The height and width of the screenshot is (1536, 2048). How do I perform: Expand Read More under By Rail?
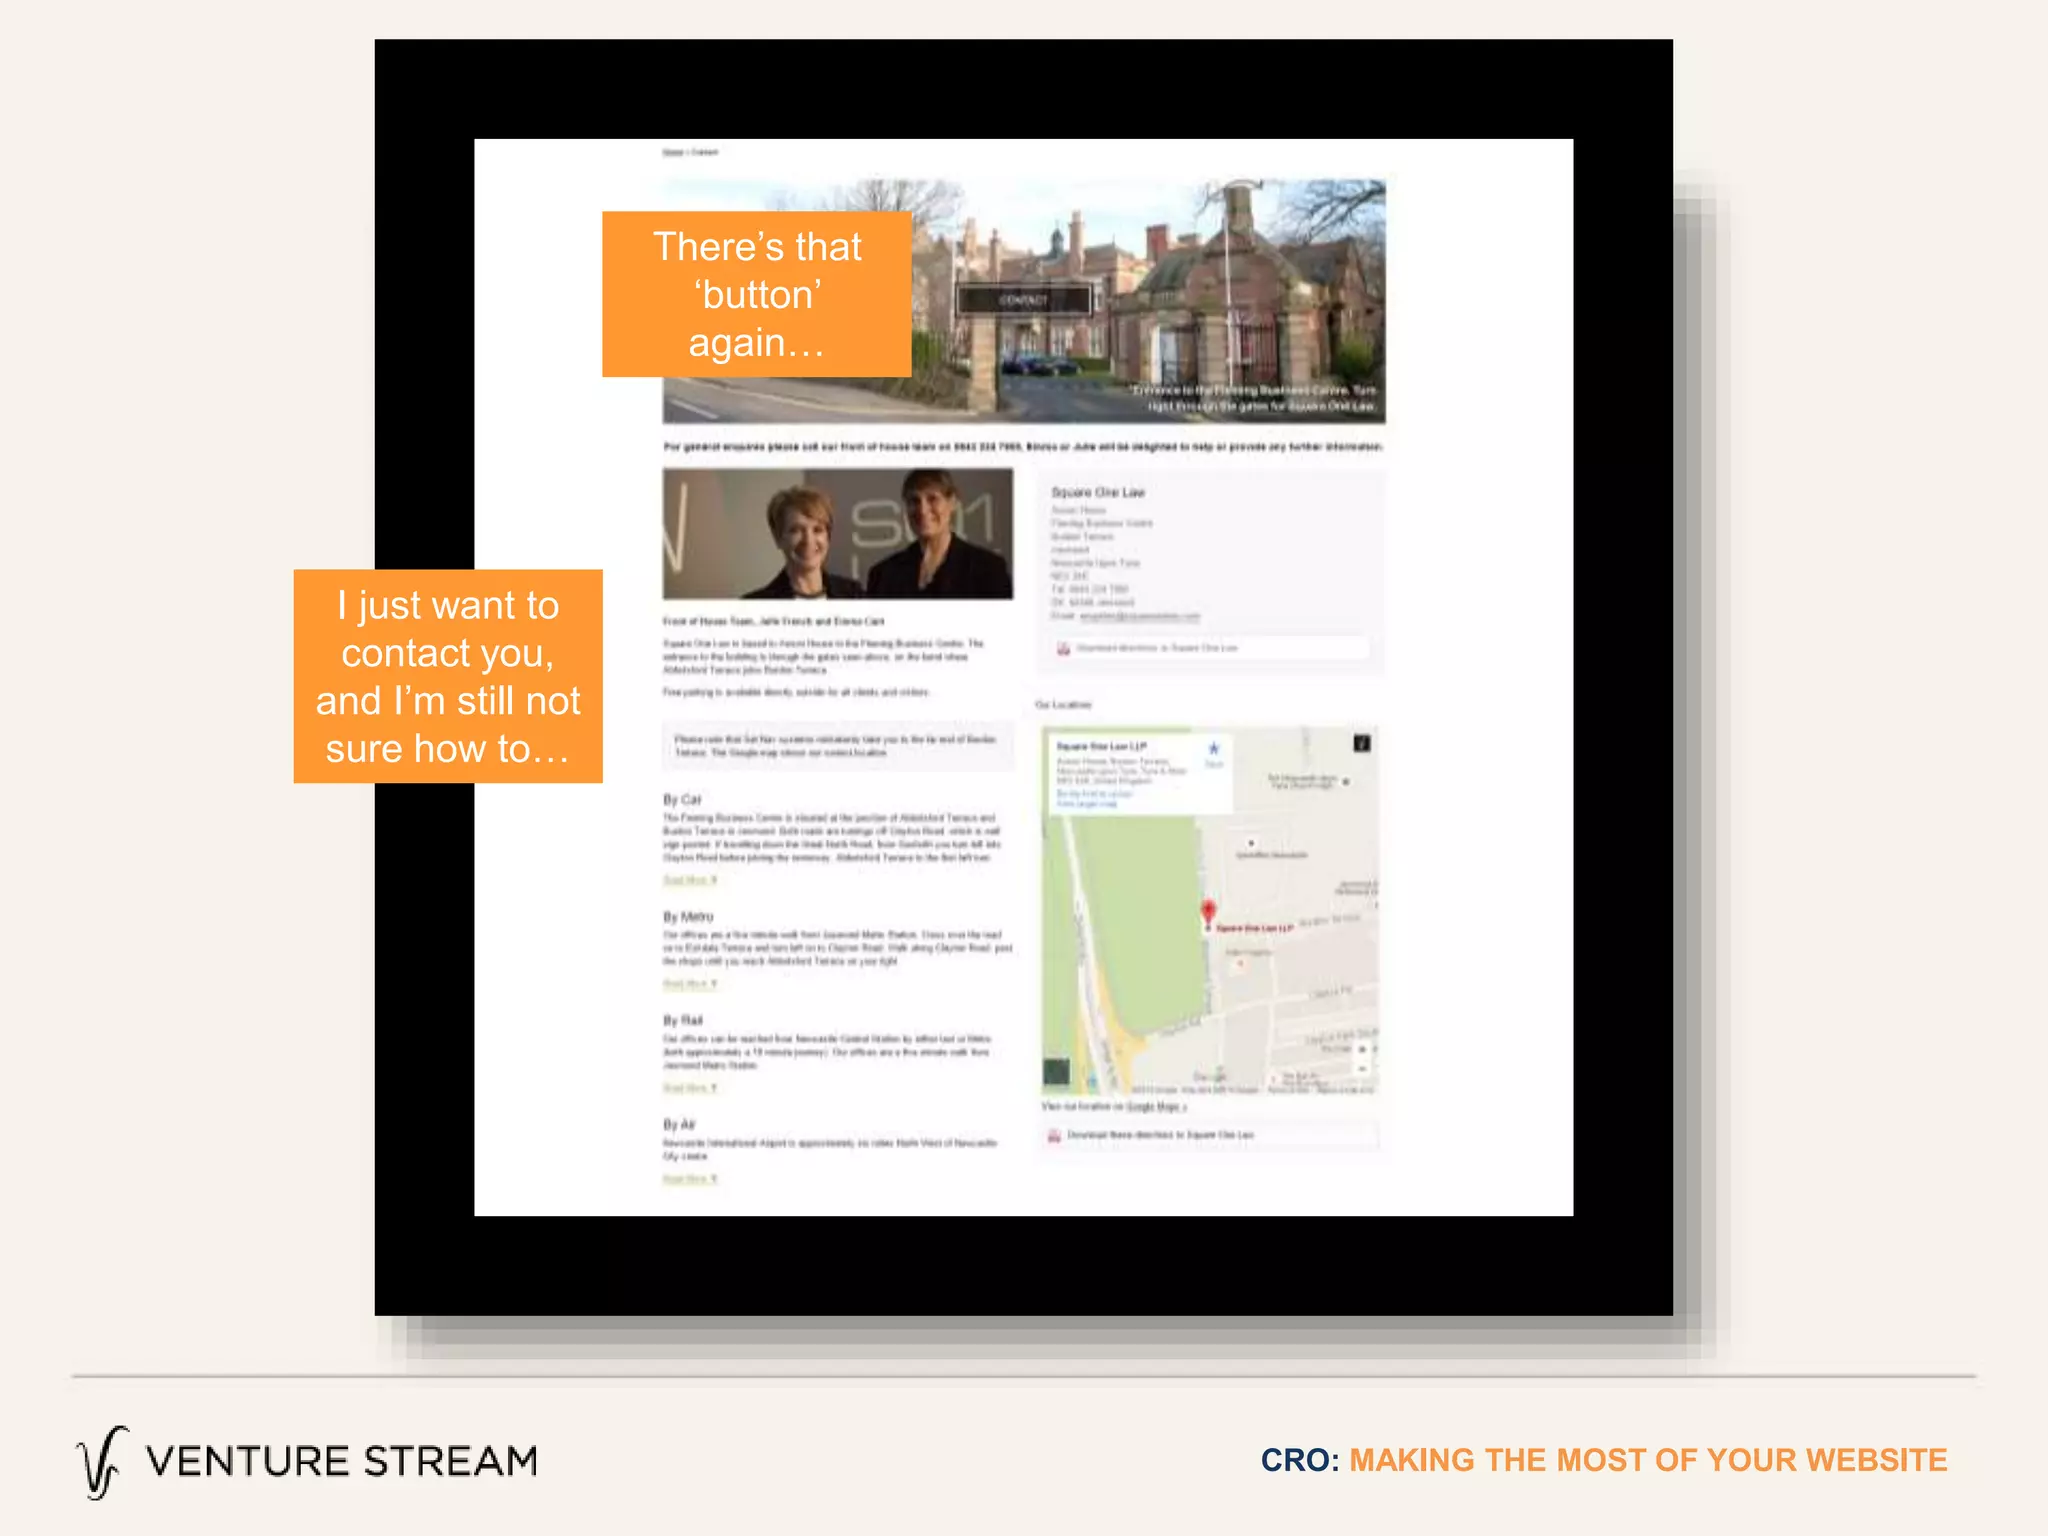[689, 1088]
